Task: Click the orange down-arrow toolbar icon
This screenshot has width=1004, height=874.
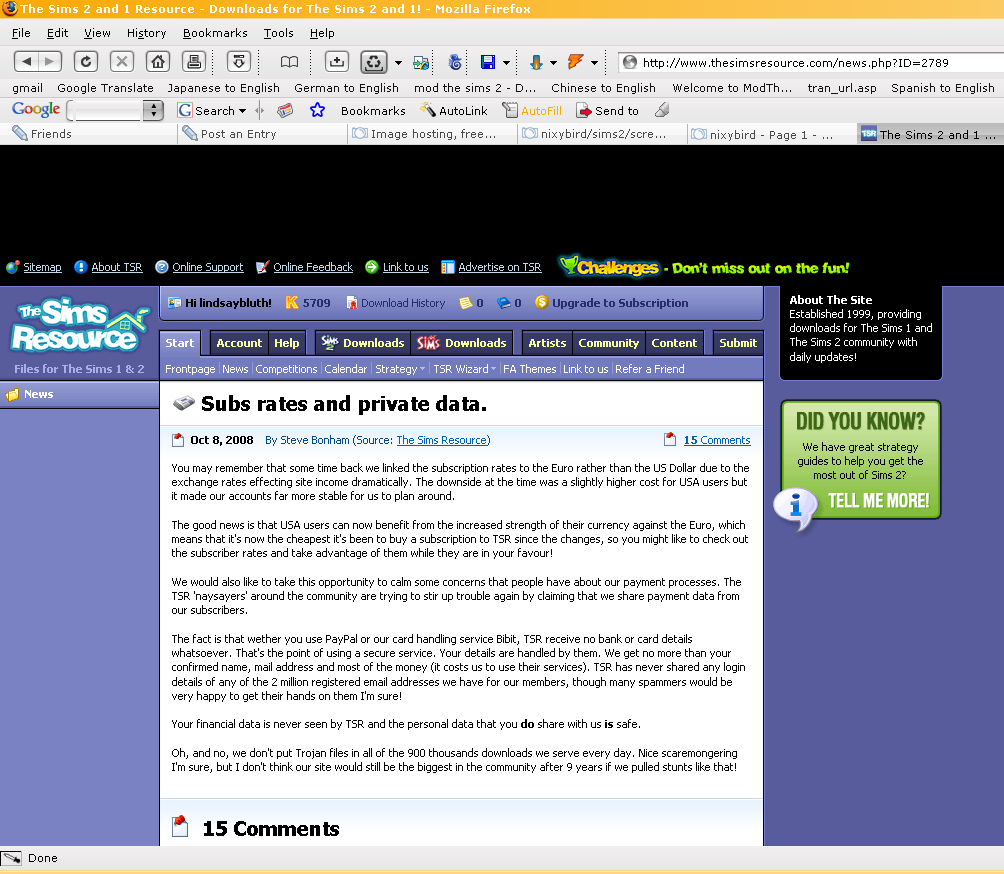Action: click(536, 62)
